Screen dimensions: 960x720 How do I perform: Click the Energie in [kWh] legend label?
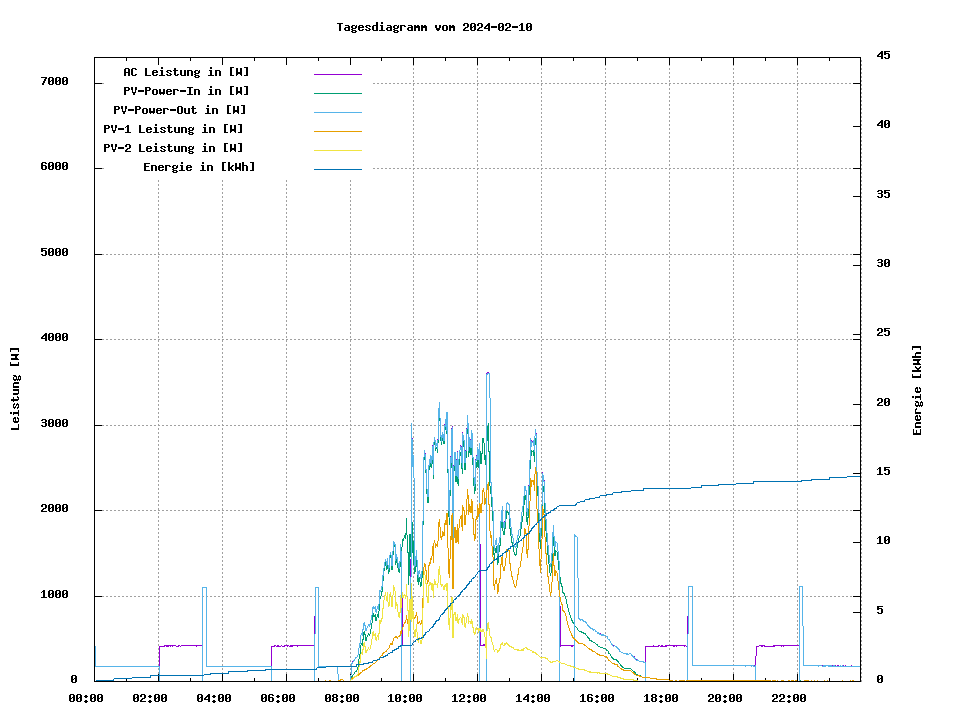click(199, 167)
